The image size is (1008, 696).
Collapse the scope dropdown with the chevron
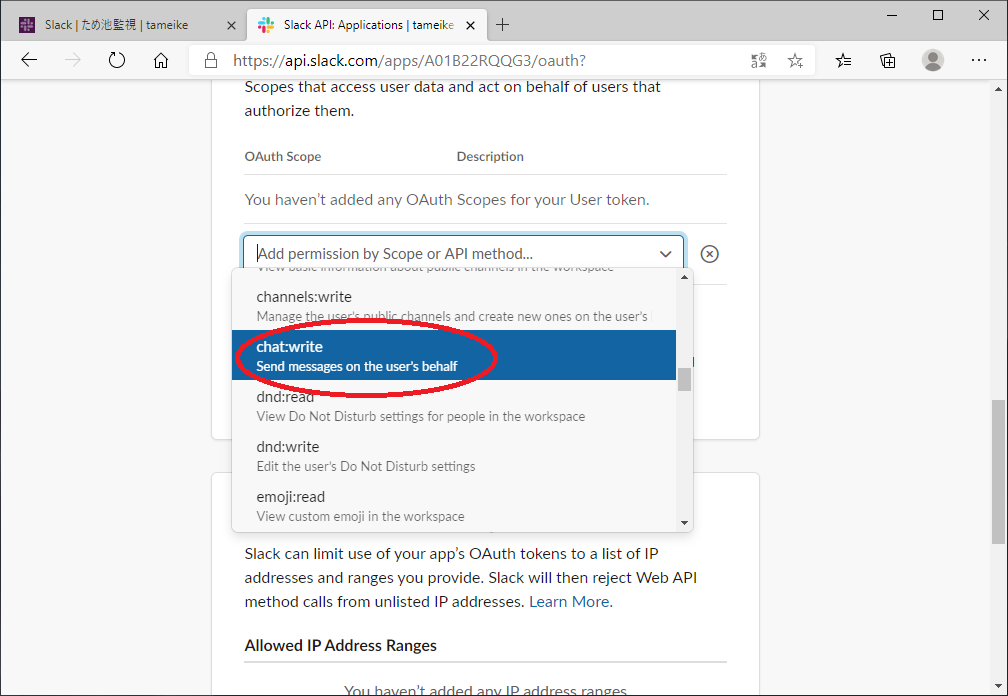pos(665,254)
